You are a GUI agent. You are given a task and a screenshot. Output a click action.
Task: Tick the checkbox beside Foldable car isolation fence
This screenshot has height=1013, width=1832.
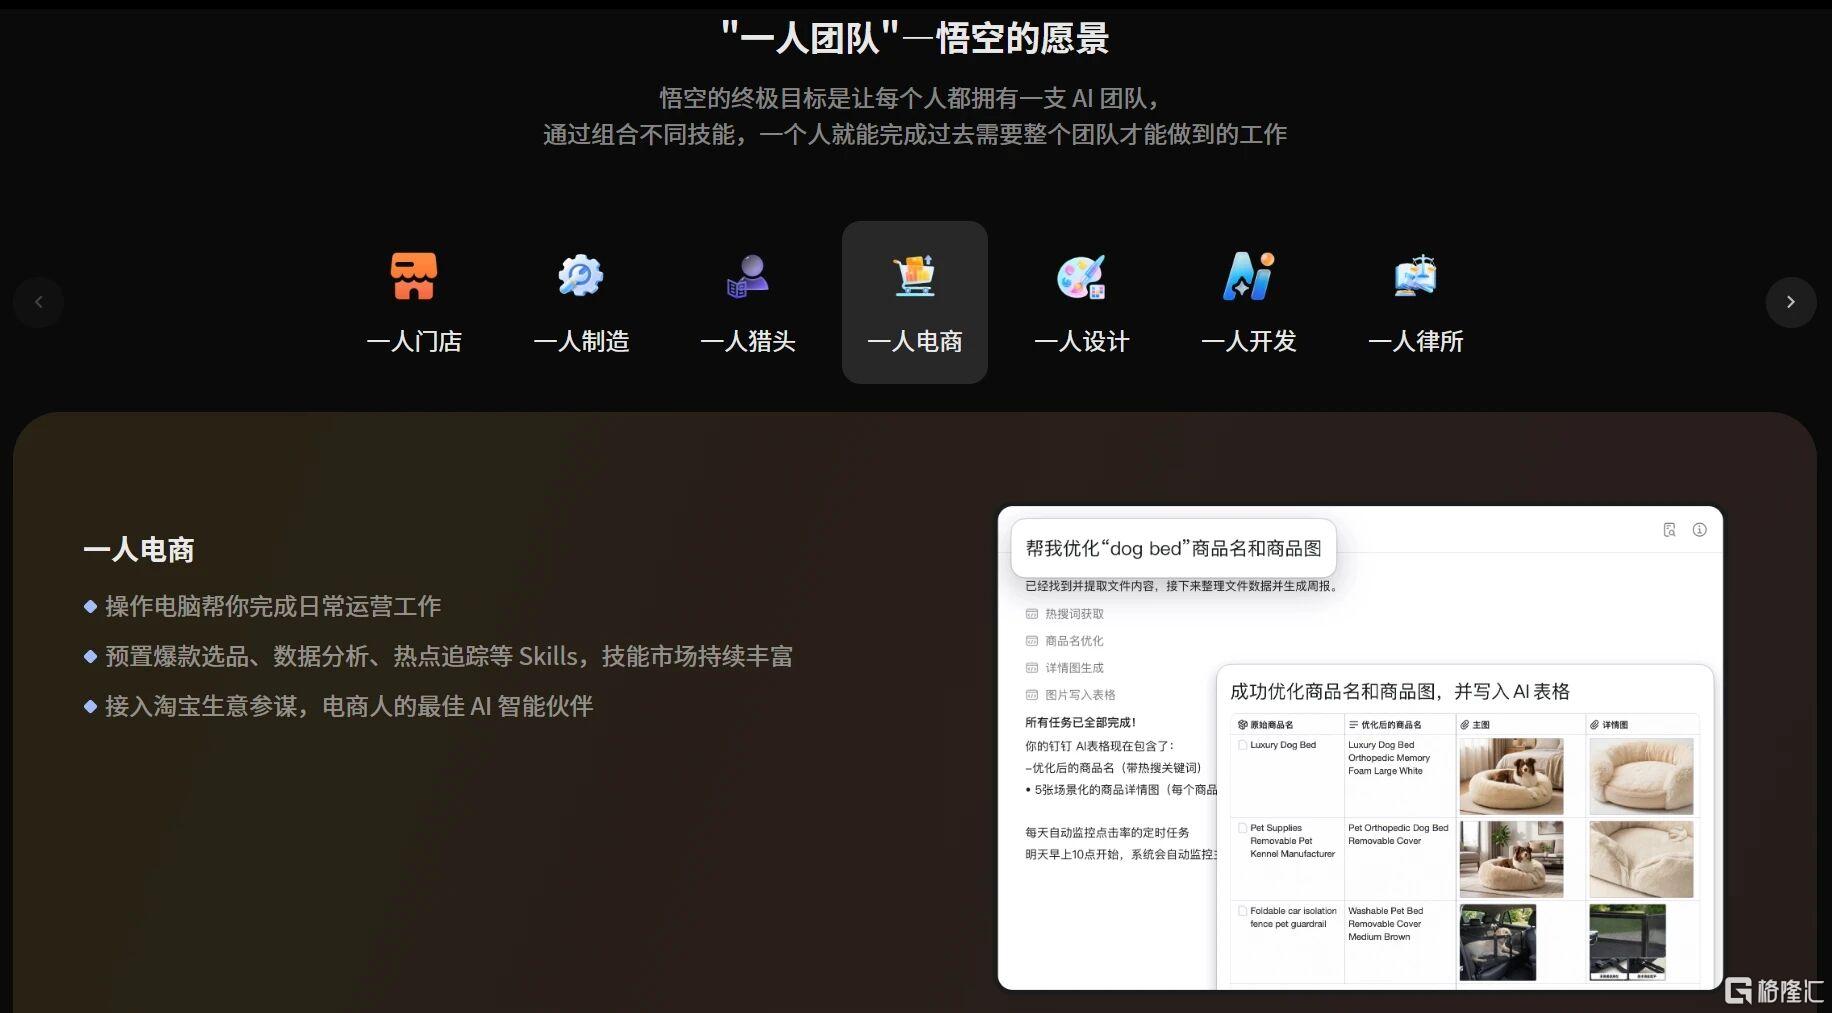point(1243,911)
